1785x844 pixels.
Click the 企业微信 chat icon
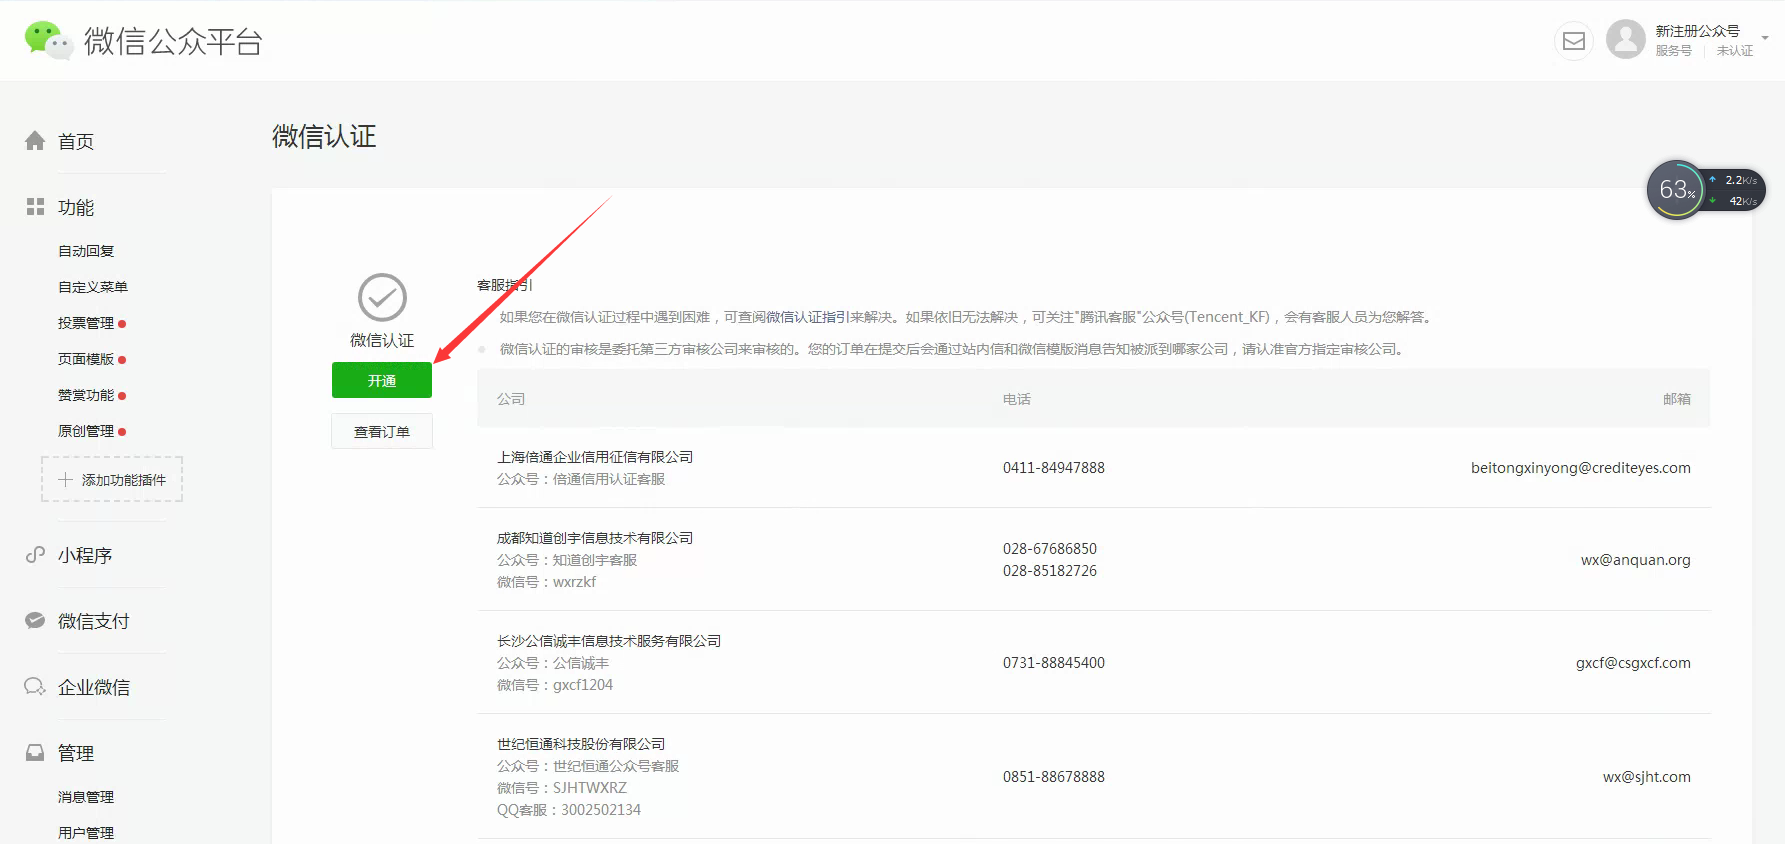tap(35, 686)
